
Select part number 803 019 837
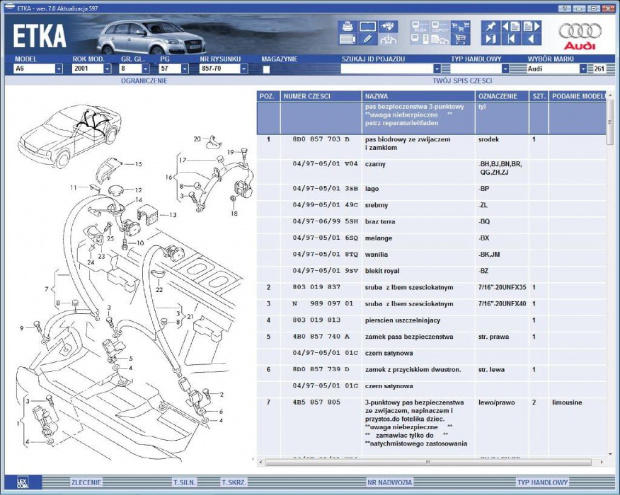316,287
